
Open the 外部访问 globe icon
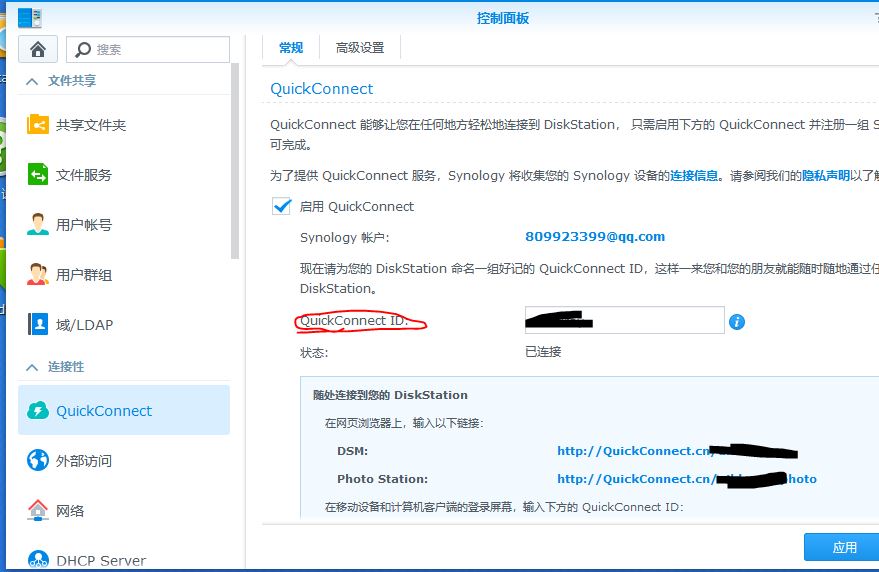point(38,460)
